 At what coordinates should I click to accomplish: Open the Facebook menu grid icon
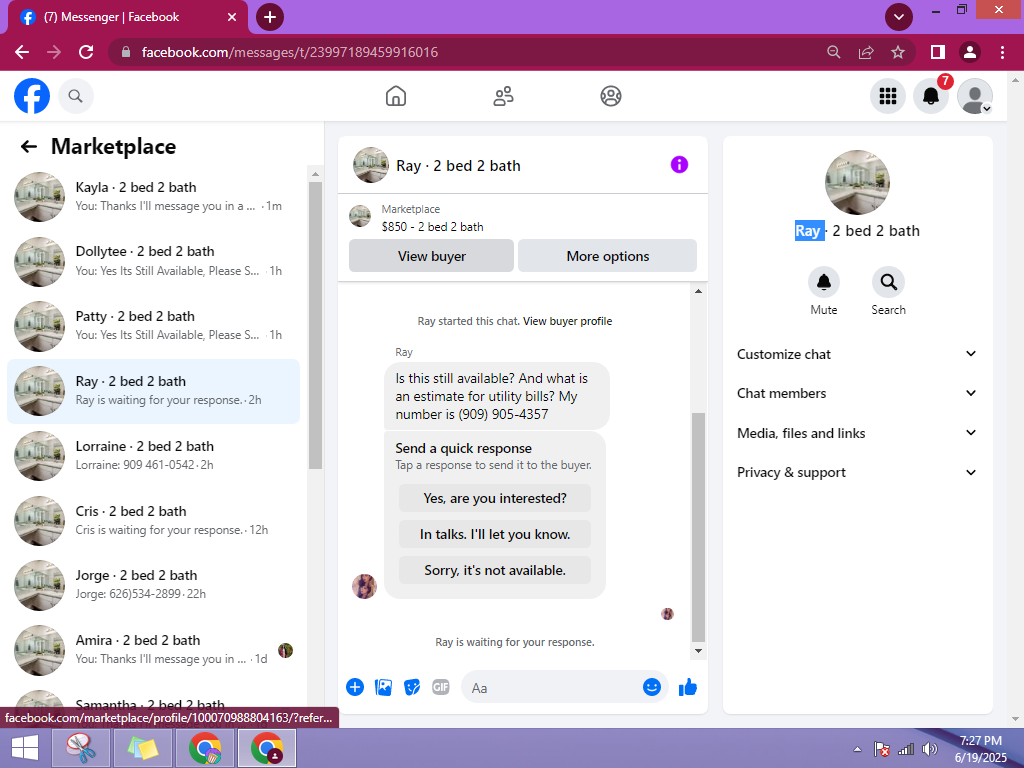pos(888,96)
